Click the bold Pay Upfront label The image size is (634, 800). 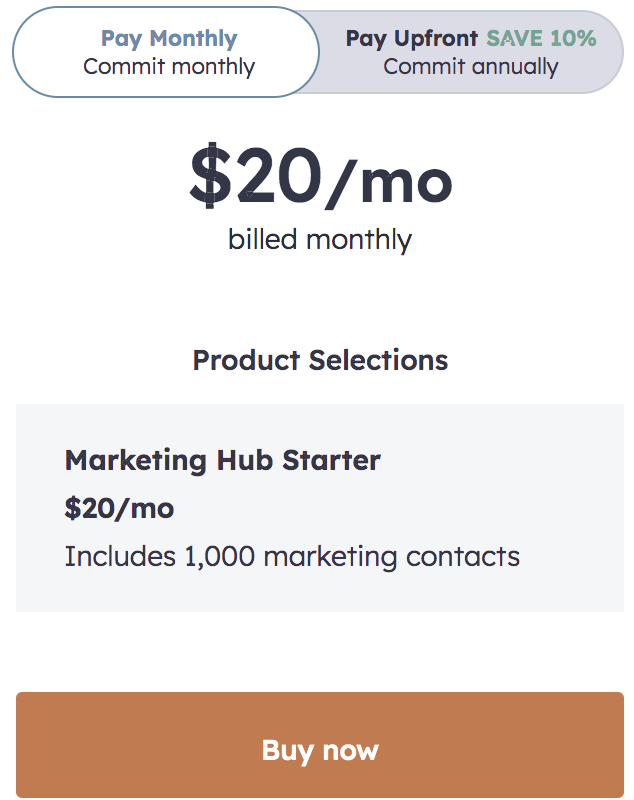[412, 39]
